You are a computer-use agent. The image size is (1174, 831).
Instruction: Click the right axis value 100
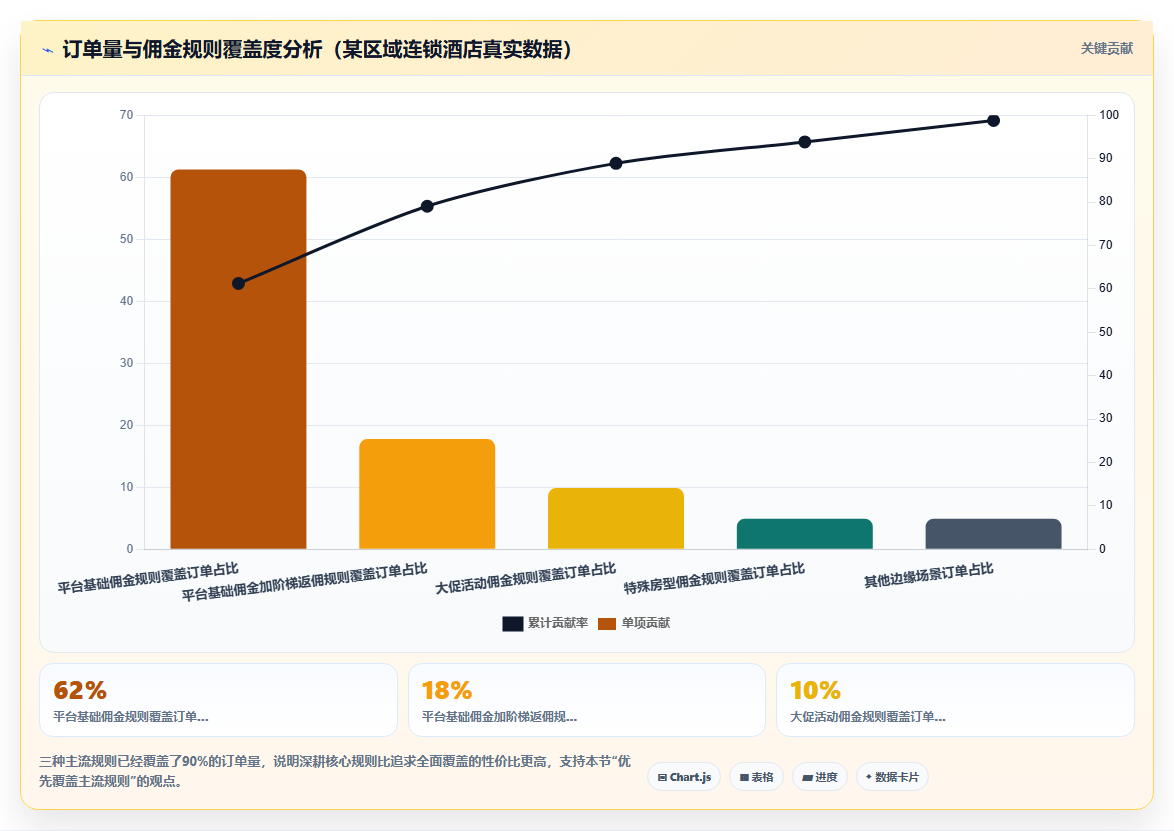tap(1109, 115)
